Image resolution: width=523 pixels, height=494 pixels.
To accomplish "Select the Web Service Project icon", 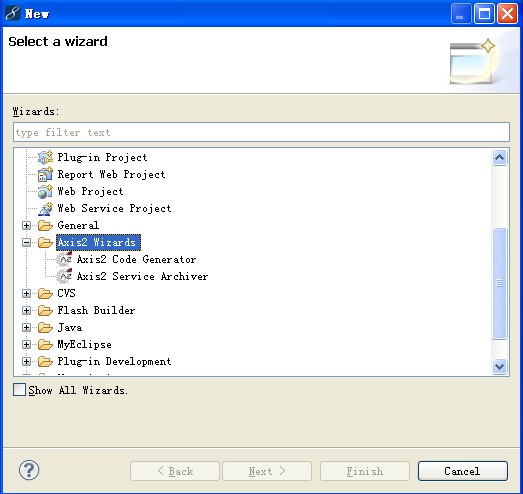I will click(45, 209).
